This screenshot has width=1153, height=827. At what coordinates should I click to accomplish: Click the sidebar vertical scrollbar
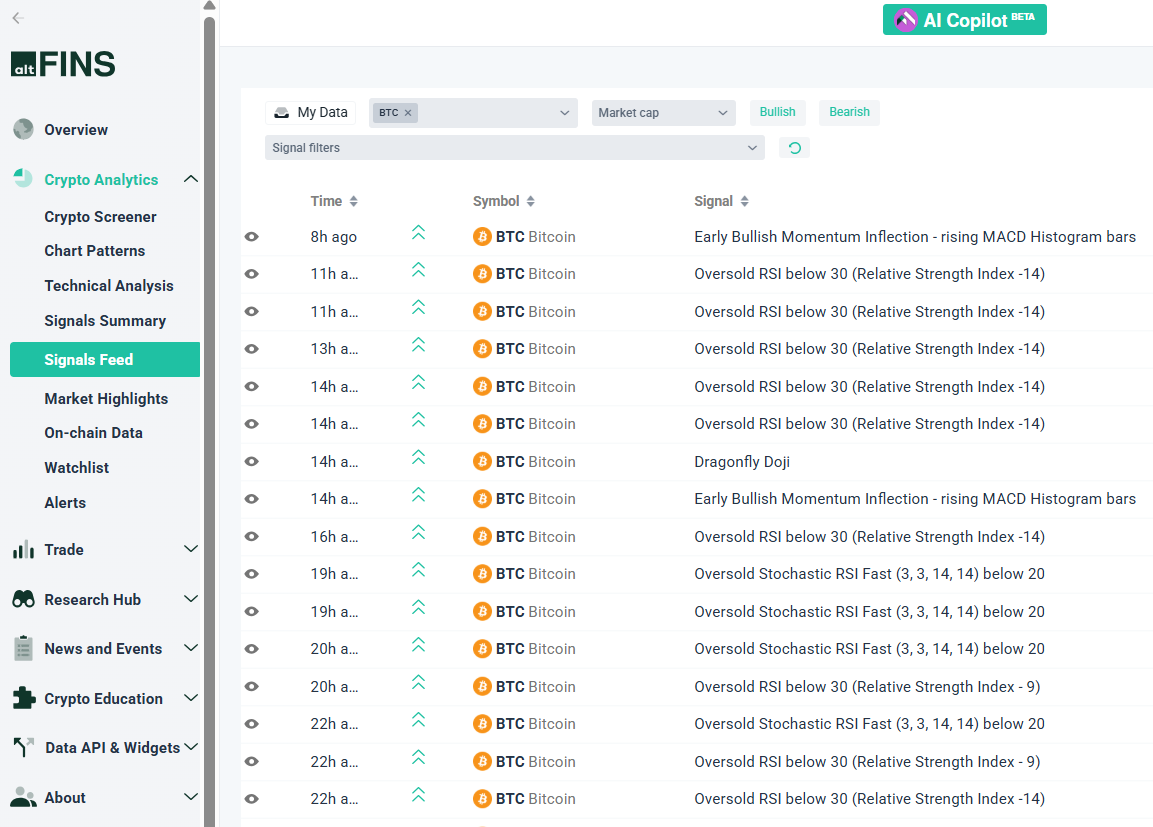(x=209, y=400)
